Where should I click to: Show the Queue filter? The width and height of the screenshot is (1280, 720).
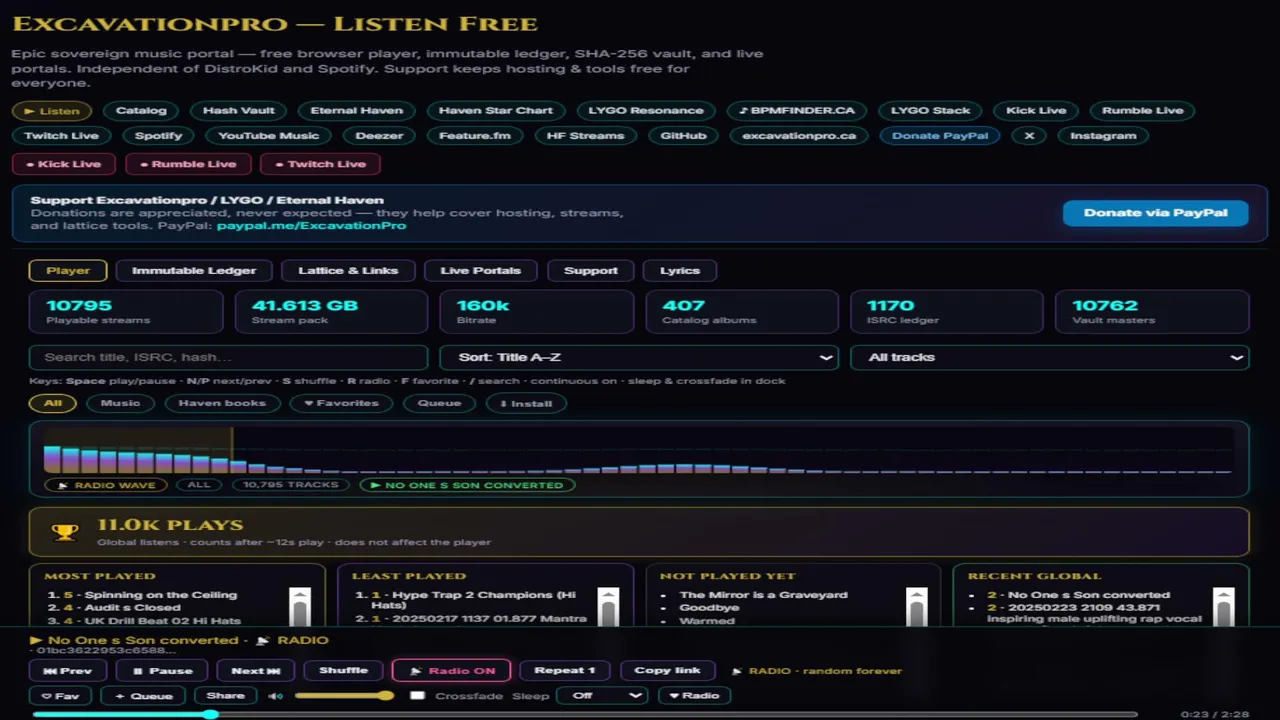click(x=439, y=403)
